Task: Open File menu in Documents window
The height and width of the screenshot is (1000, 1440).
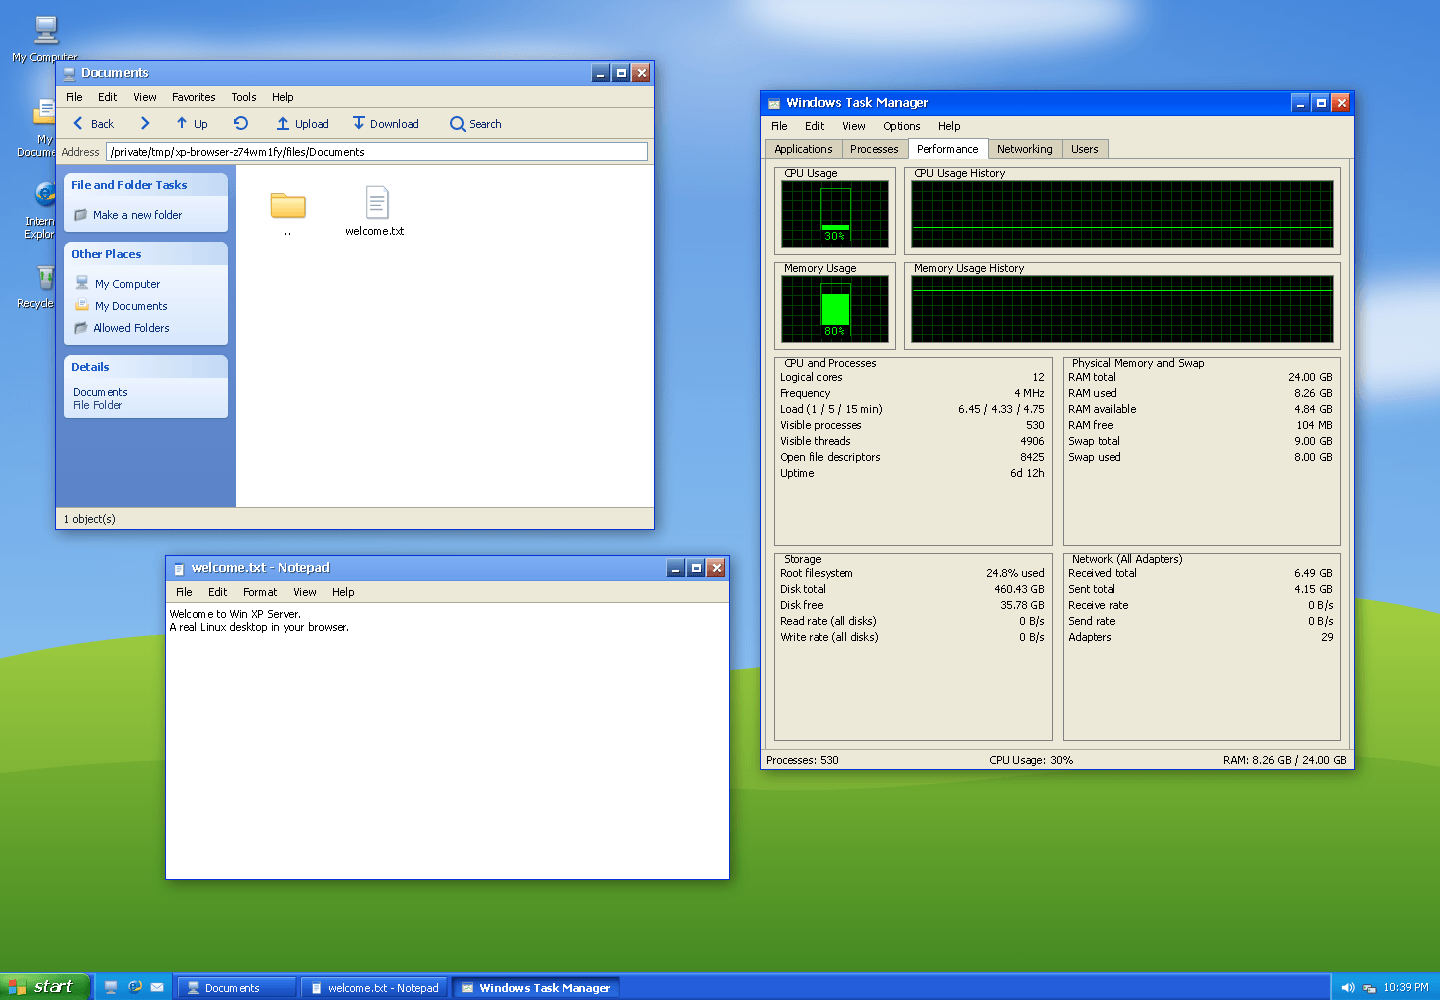Action: pyautogui.click(x=74, y=97)
